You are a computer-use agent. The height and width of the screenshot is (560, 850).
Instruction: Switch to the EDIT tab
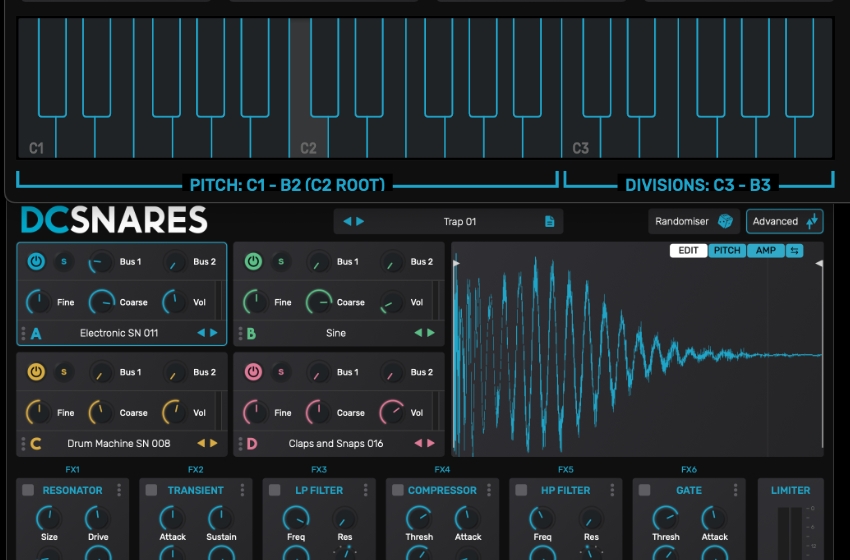click(x=688, y=250)
